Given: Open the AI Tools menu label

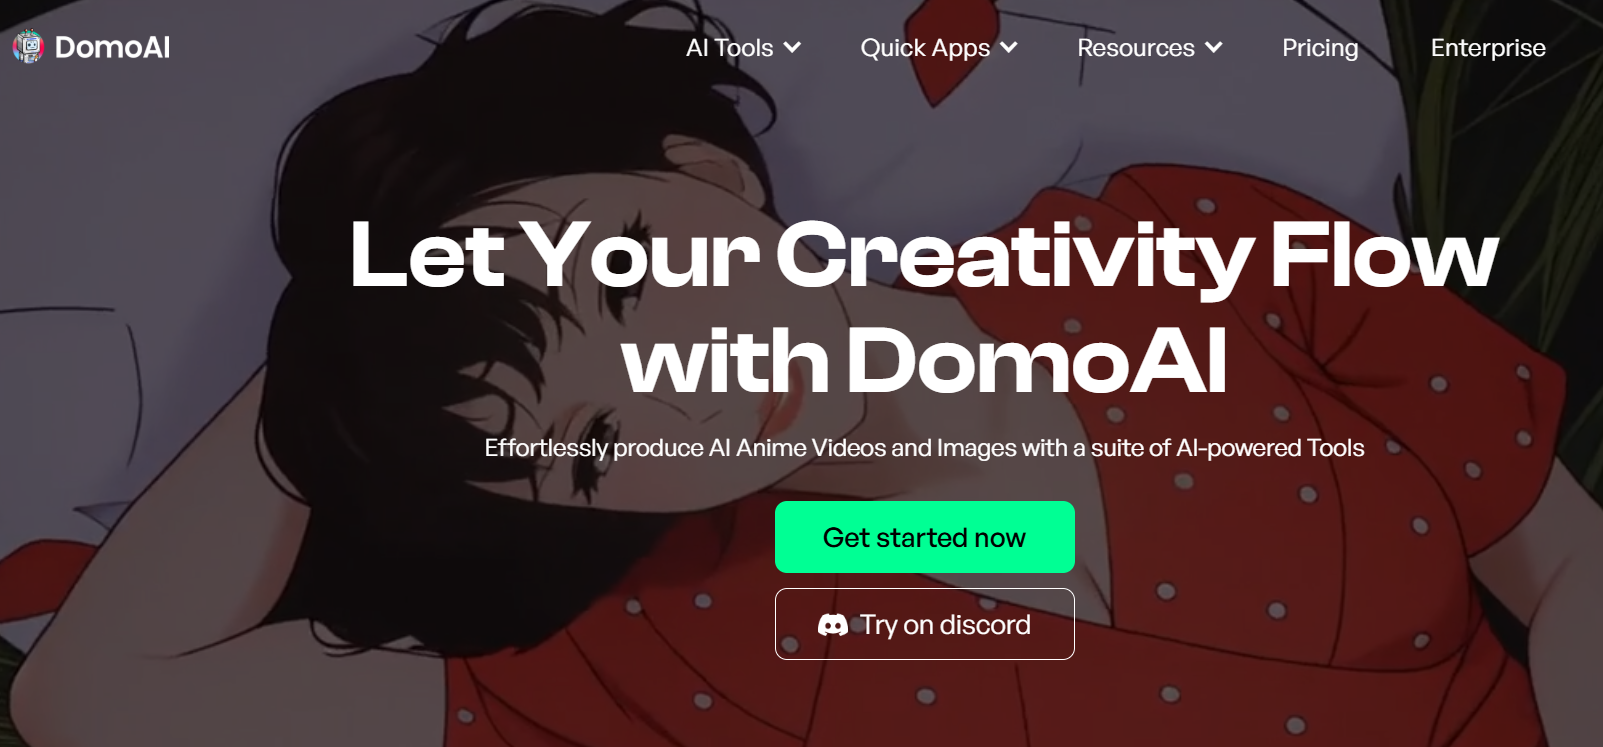Looking at the screenshot, I should (x=729, y=48).
